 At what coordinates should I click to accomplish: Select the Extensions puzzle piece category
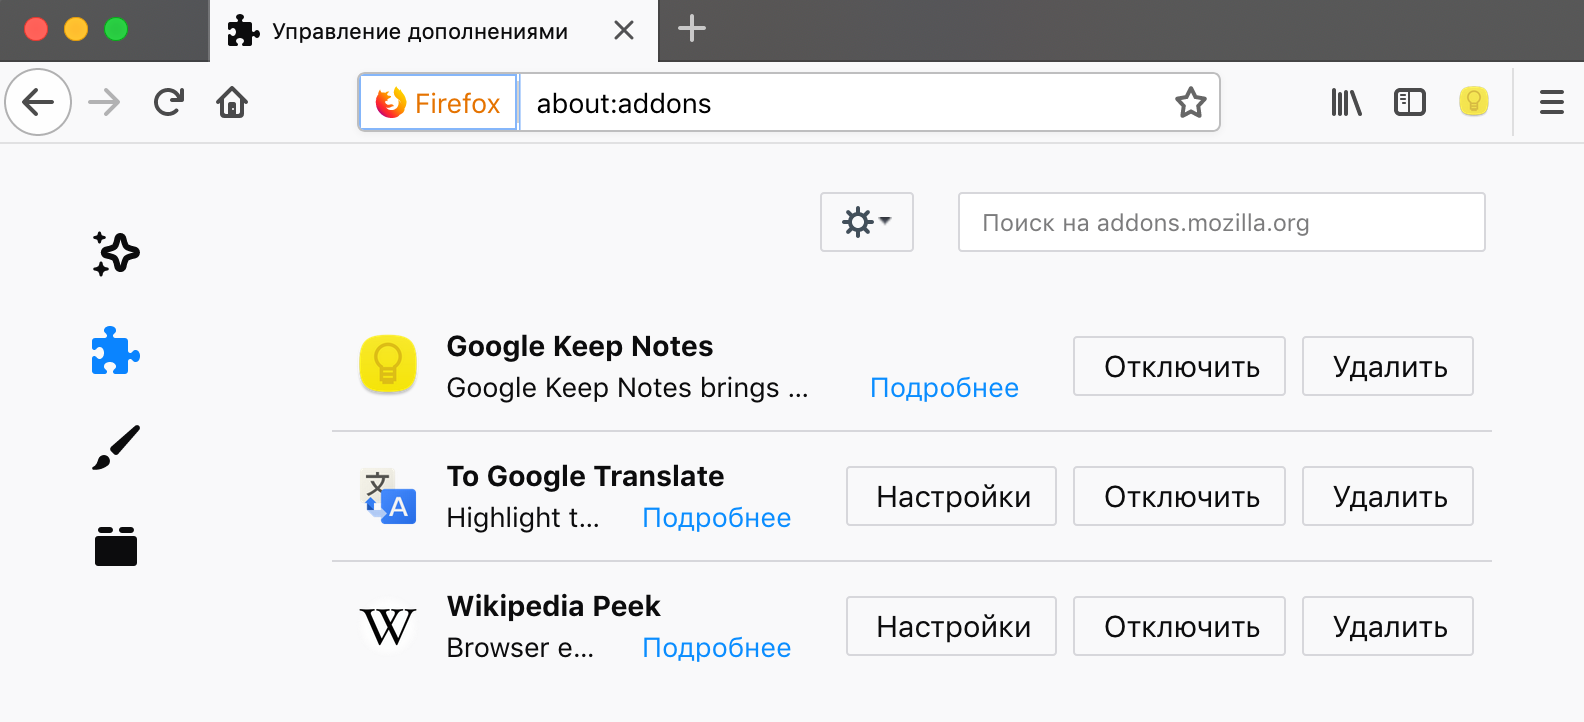pyautogui.click(x=116, y=351)
